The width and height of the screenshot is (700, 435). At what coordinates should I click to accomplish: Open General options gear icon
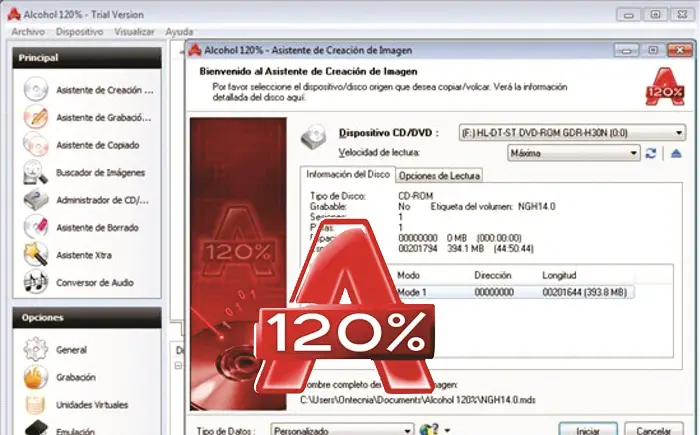point(36,349)
